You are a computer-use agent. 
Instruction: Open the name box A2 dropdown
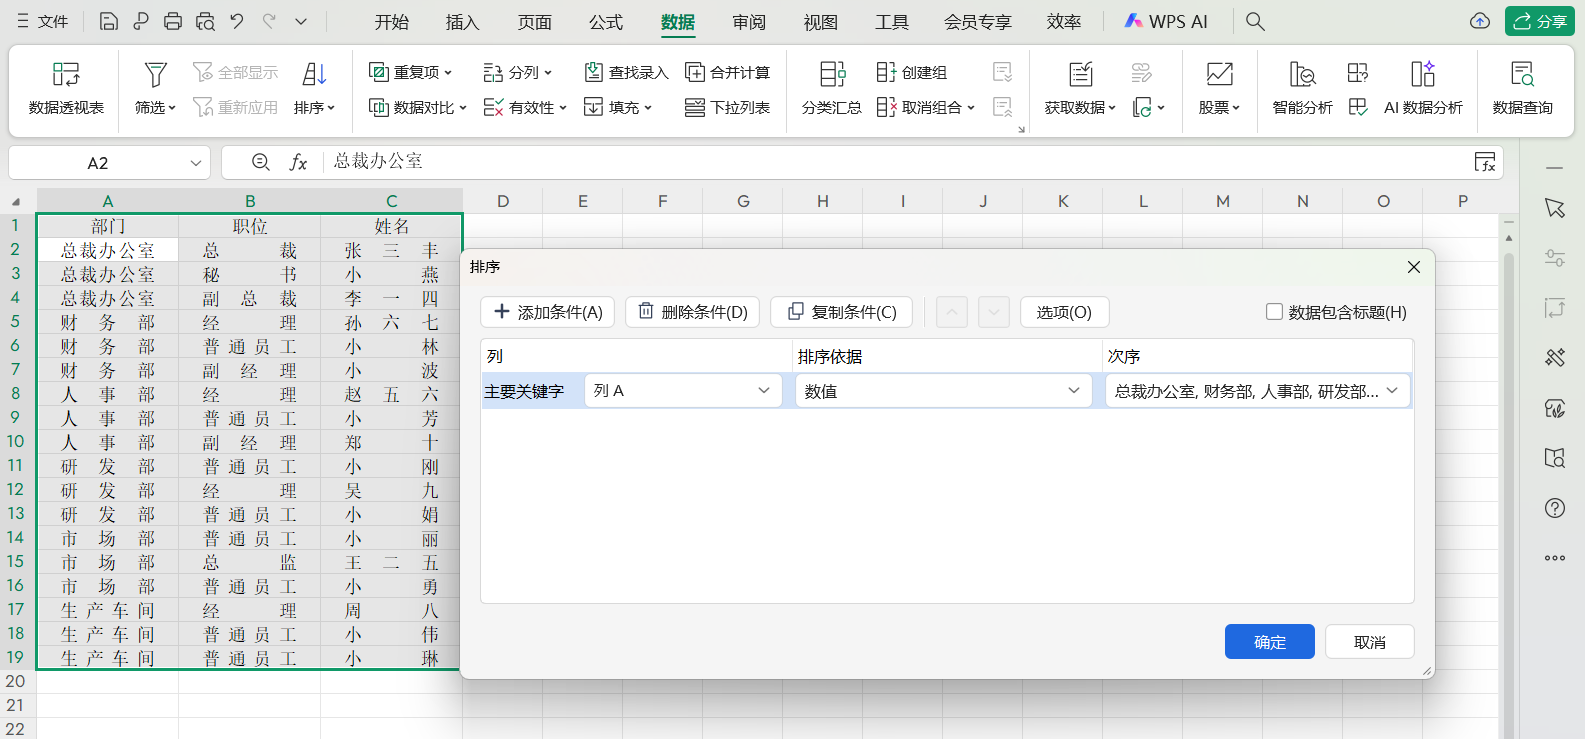[196, 163]
